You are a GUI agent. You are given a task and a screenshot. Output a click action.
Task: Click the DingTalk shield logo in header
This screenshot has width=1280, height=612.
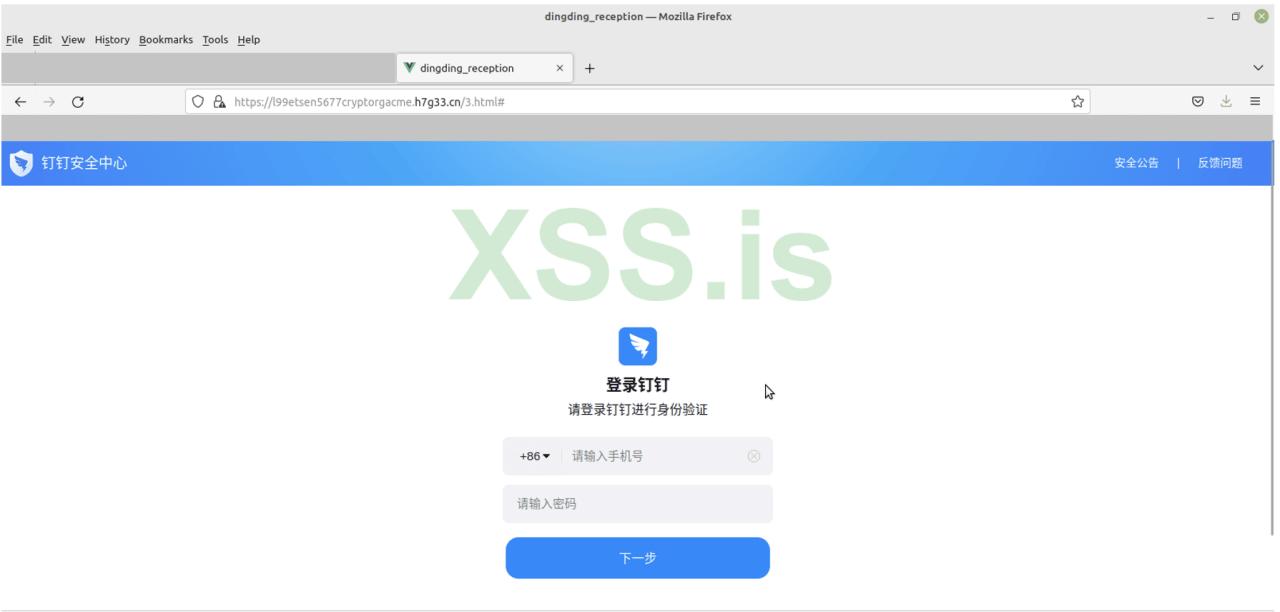pos(21,163)
